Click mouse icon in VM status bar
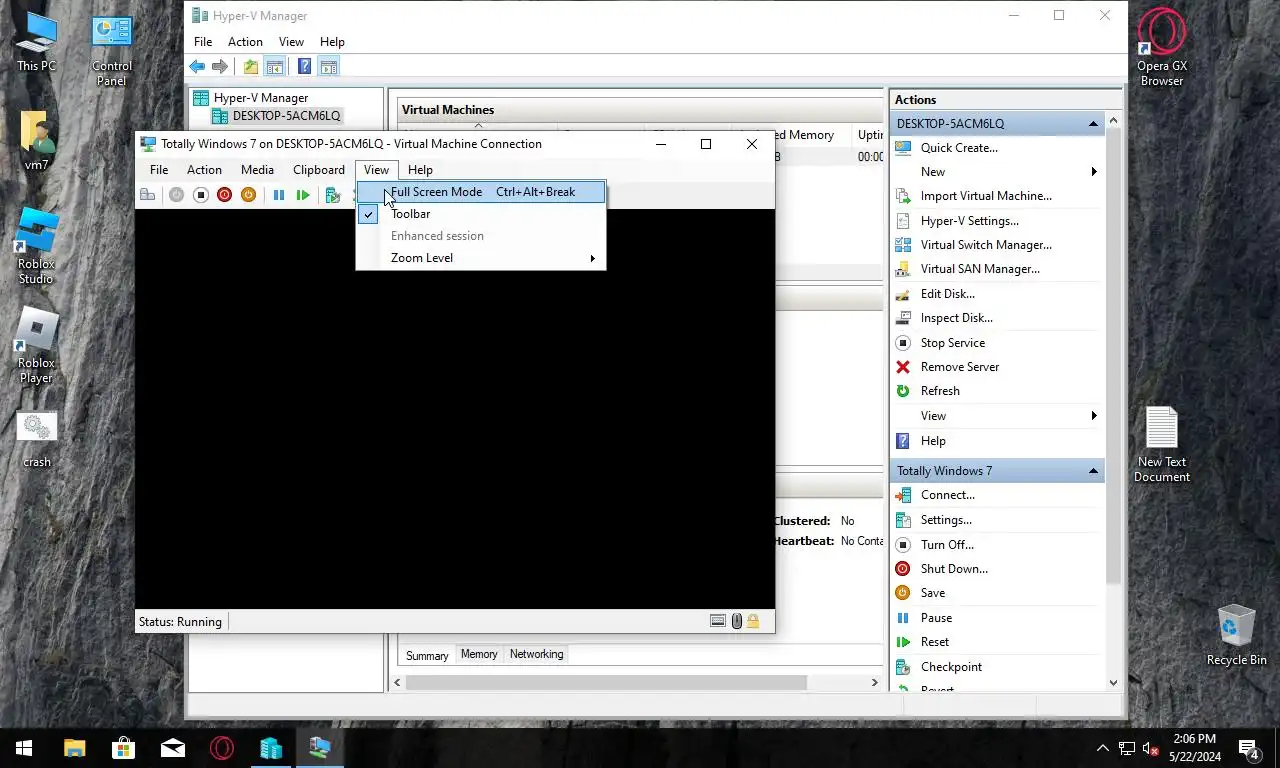Viewport: 1280px width, 768px height. (736, 621)
